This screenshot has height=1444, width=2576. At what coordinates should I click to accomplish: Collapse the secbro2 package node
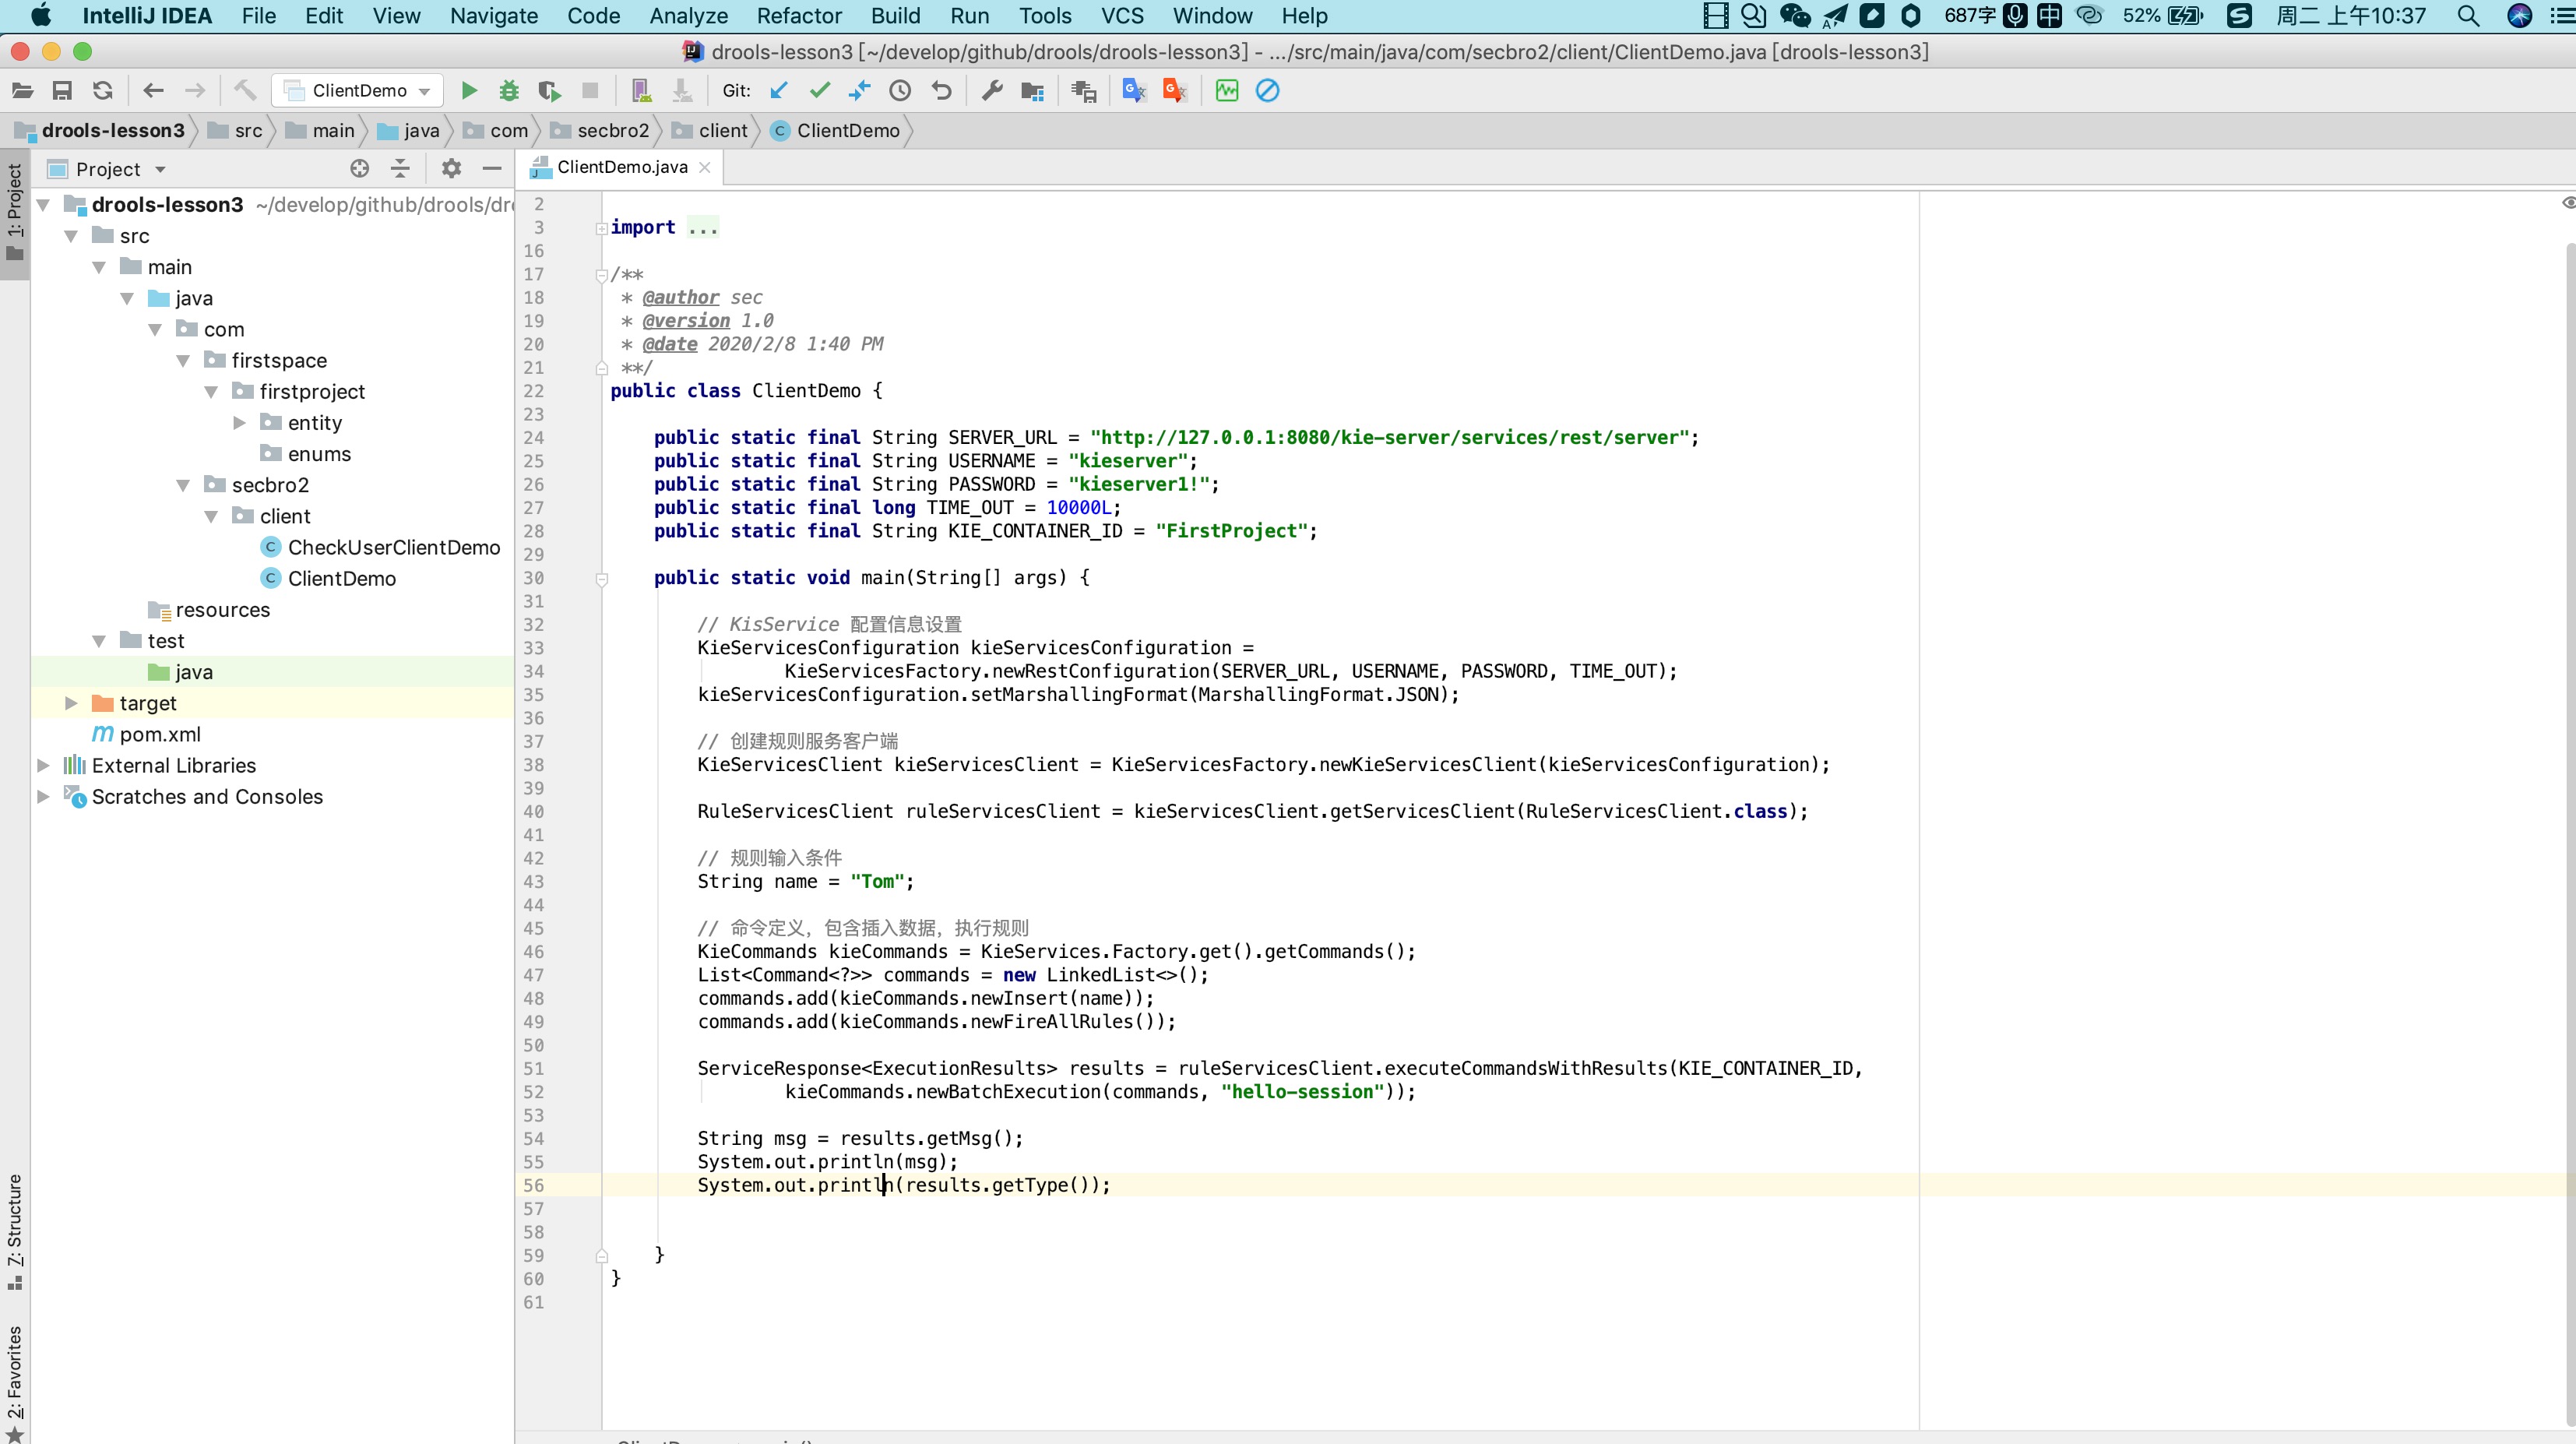coord(183,485)
